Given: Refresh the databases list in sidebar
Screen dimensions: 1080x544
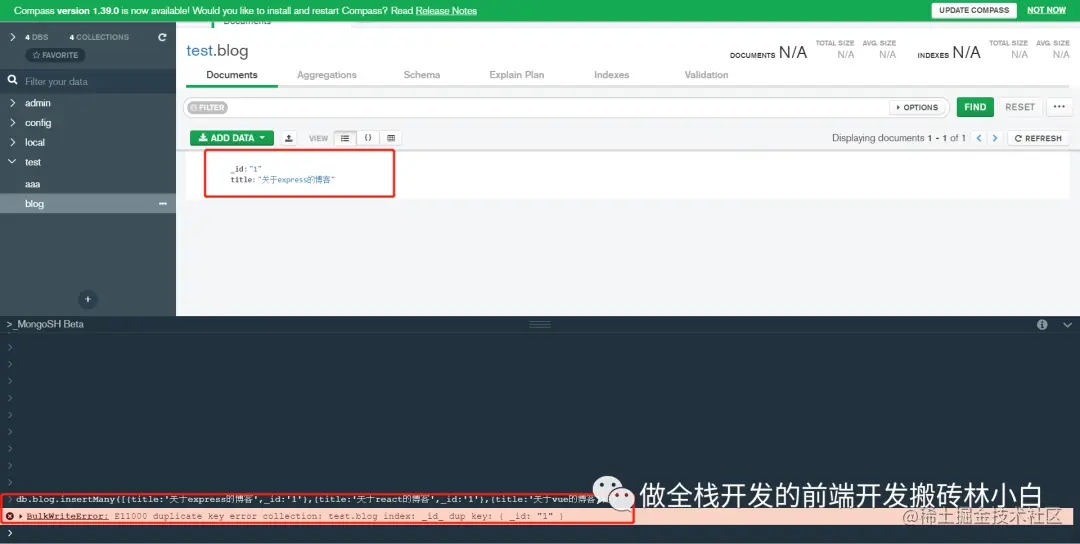Looking at the screenshot, I should tap(162, 37).
